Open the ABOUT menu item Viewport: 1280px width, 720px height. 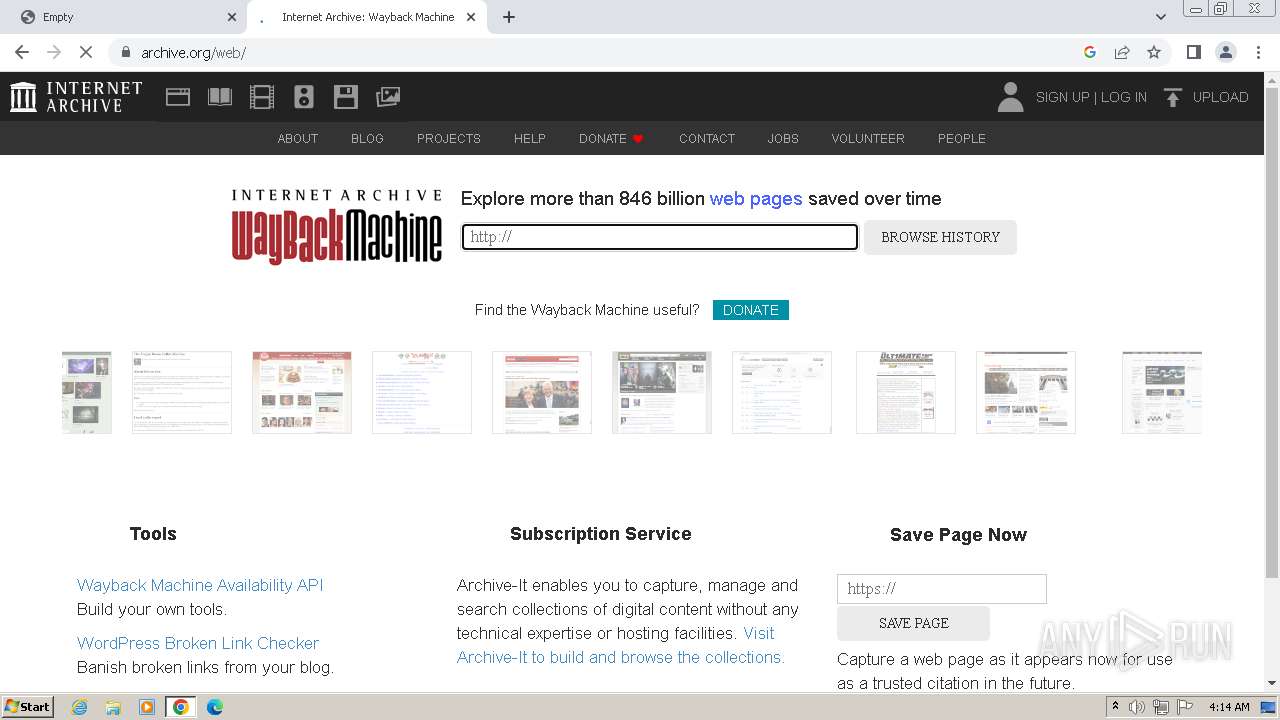click(298, 138)
